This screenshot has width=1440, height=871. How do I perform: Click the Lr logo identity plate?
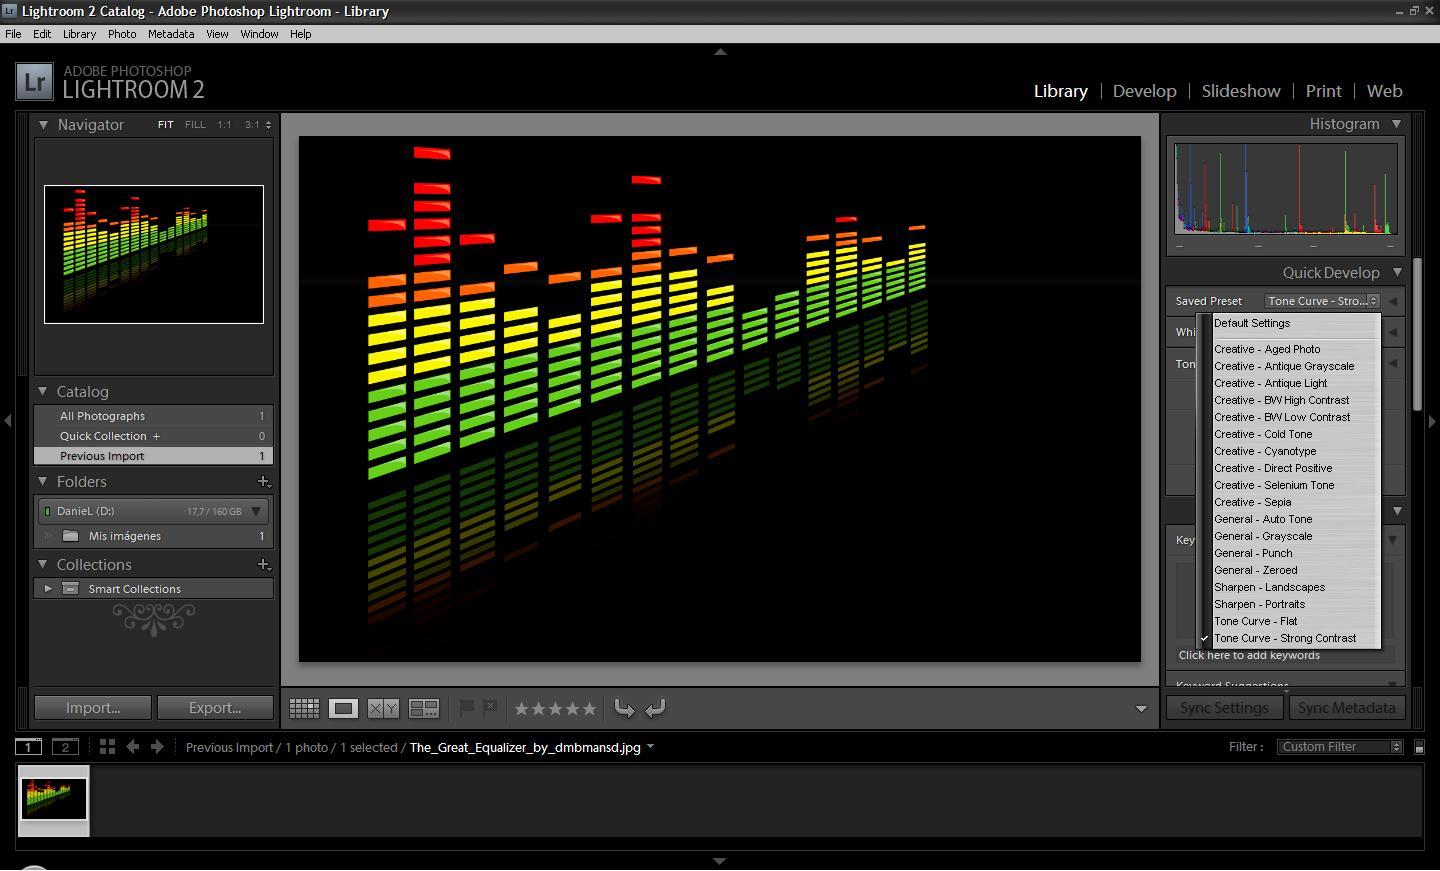point(34,82)
